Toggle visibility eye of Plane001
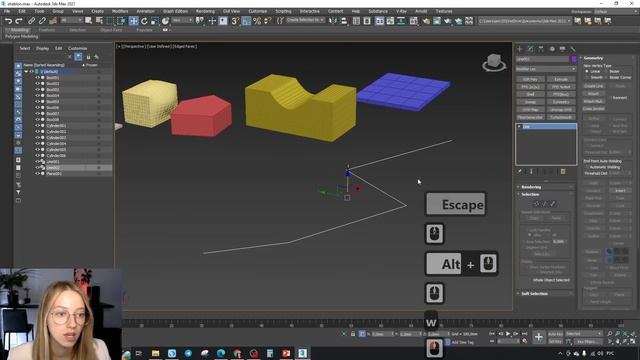The image size is (640, 360). (37, 173)
